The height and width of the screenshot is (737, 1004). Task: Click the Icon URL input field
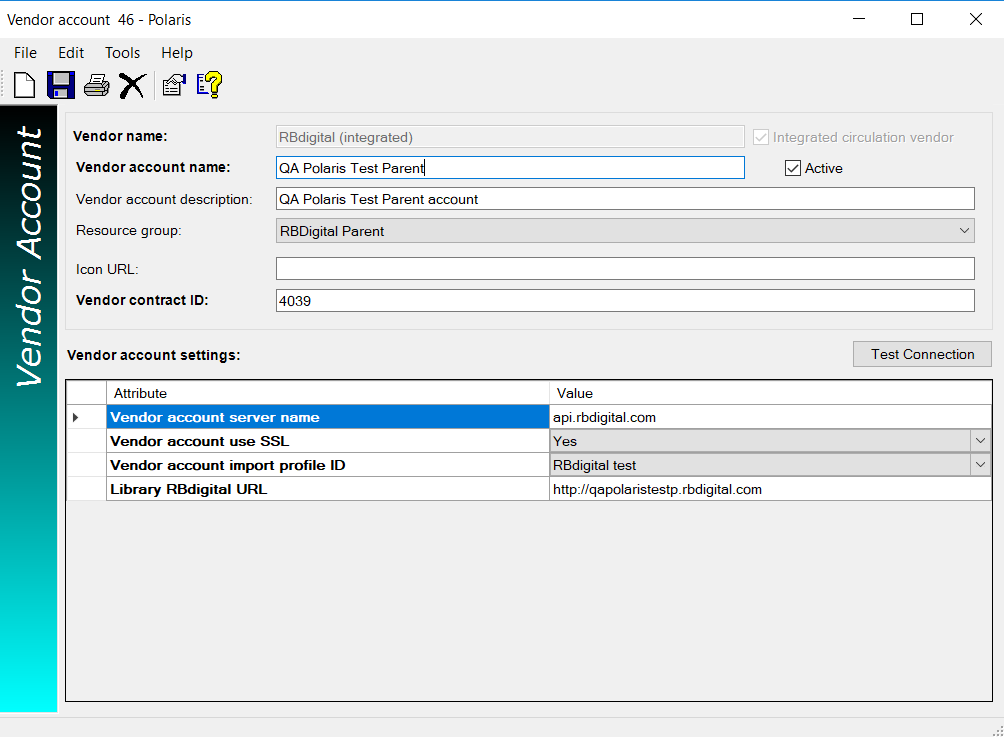pos(624,269)
